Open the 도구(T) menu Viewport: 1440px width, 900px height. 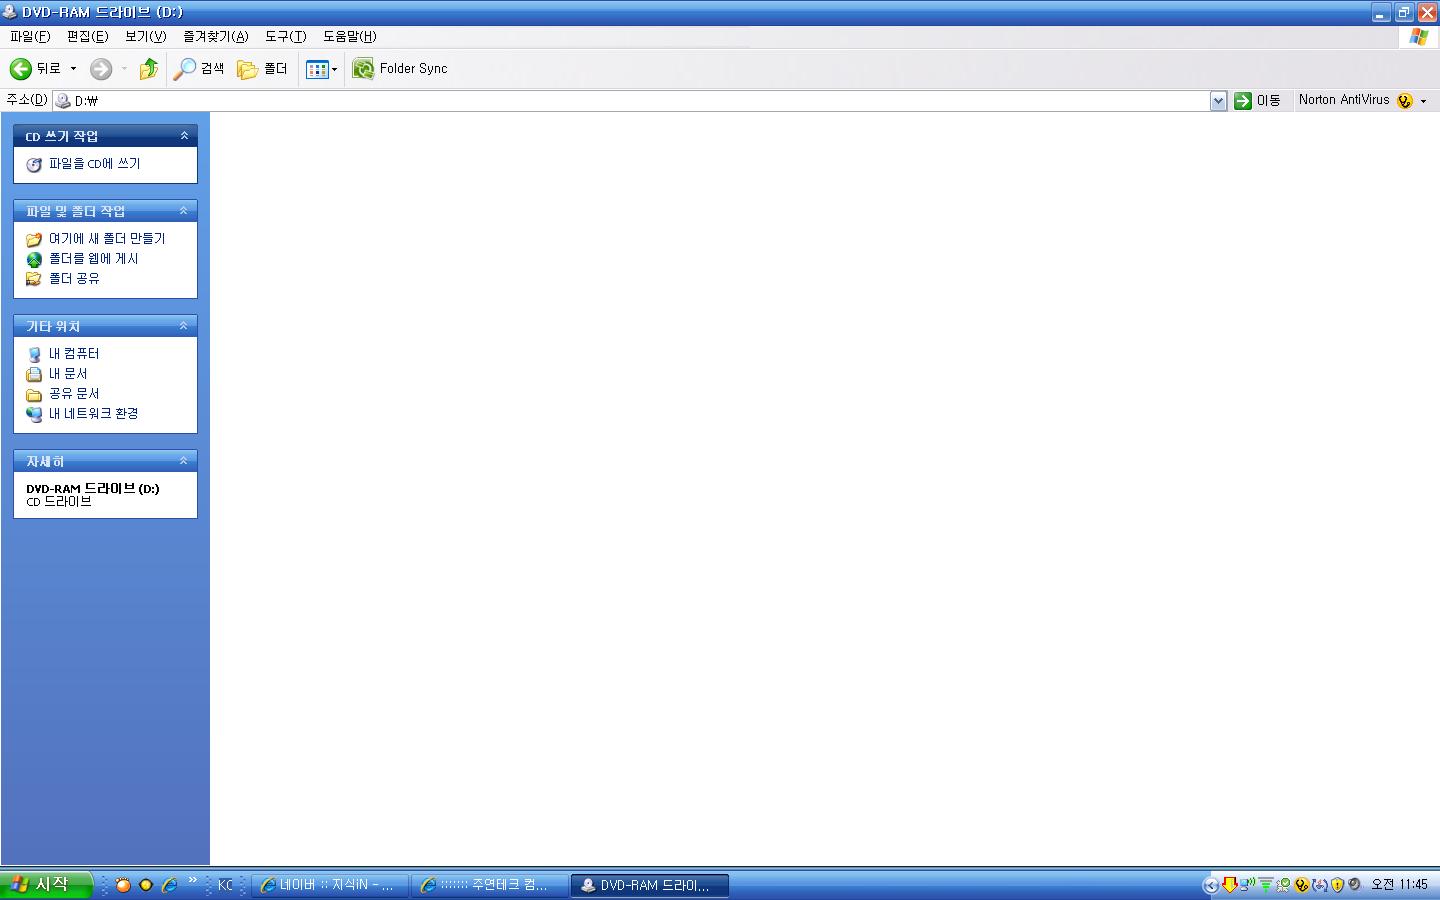click(285, 36)
